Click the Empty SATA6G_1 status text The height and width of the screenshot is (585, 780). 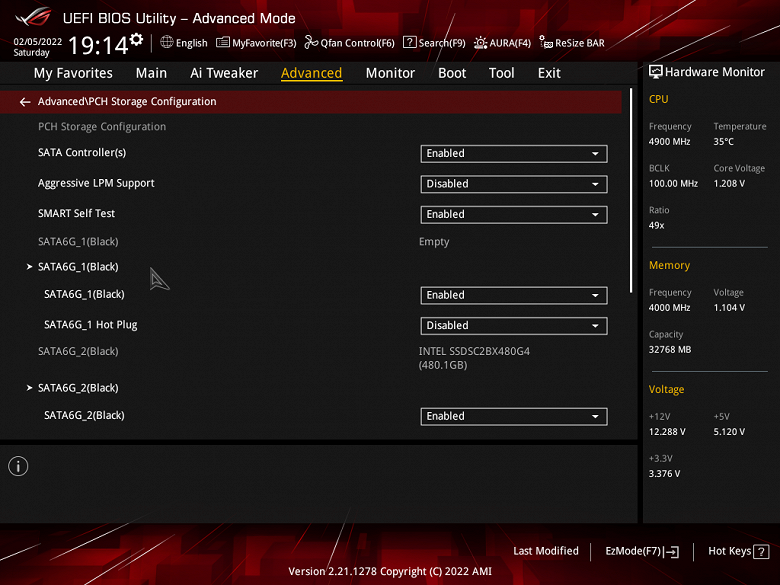coord(434,242)
